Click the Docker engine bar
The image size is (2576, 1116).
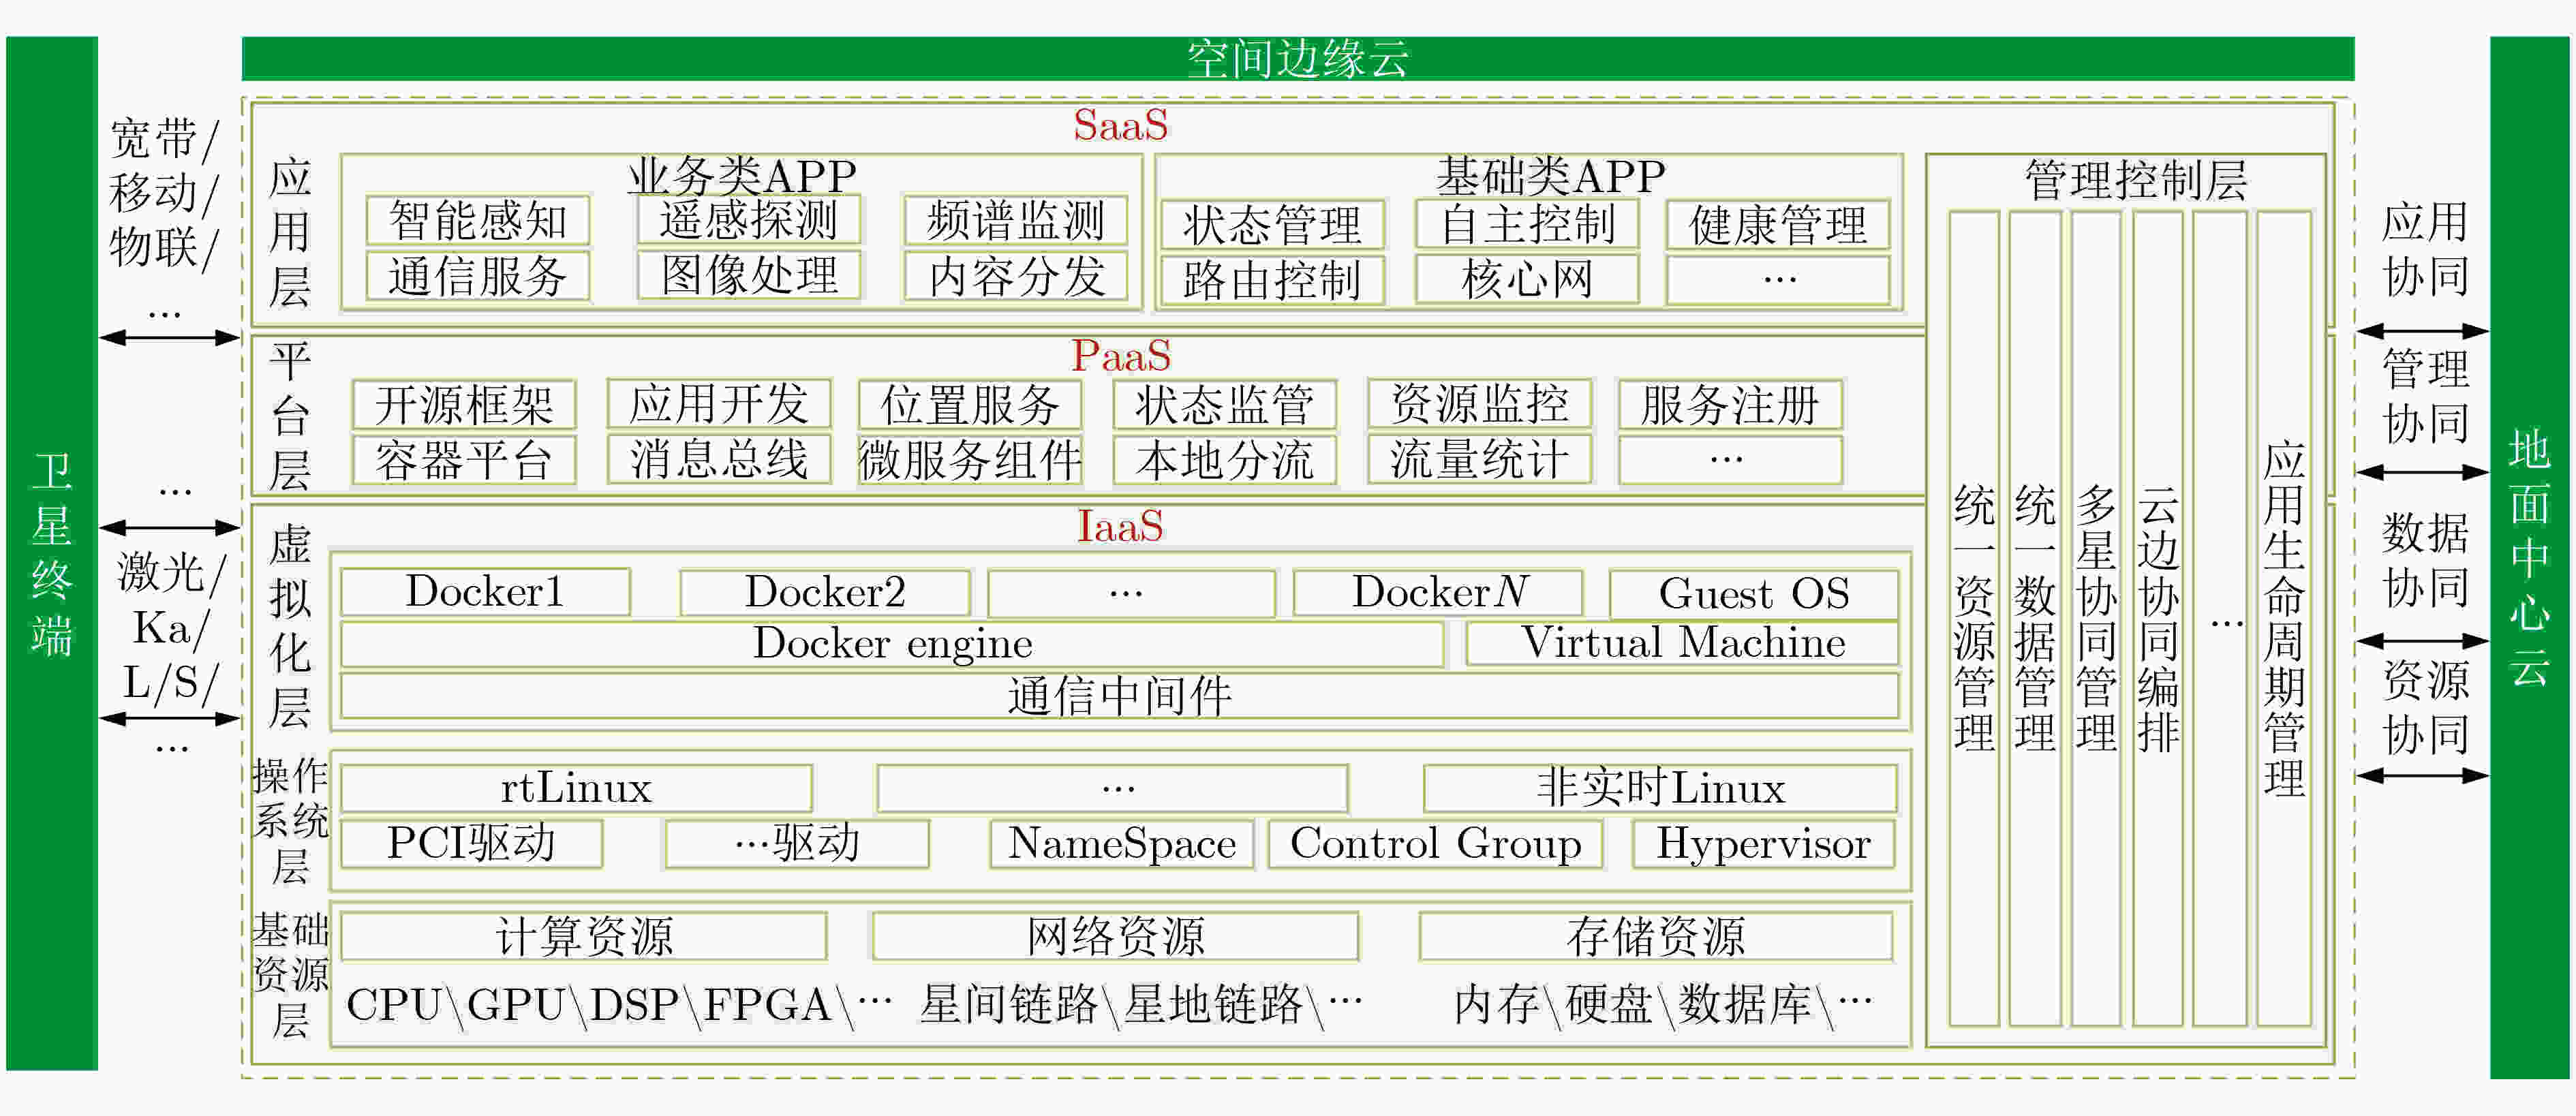point(892,643)
